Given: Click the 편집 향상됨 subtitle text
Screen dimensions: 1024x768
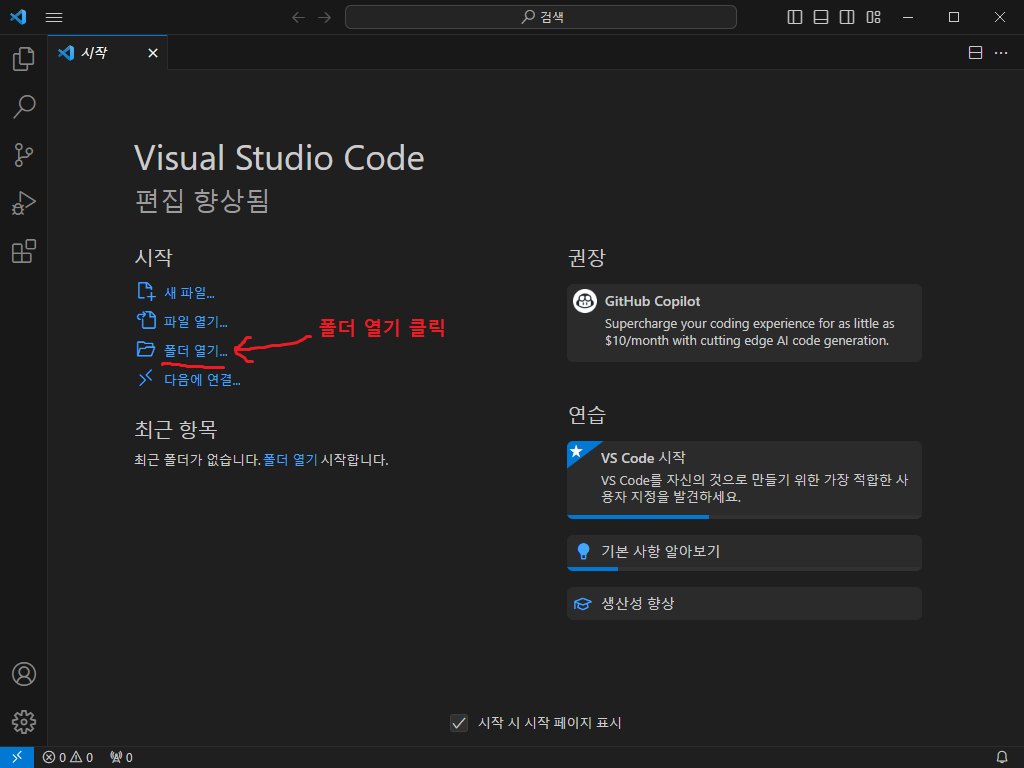Looking at the screenshot, I should pyautogui.click(x=202, y=200).
